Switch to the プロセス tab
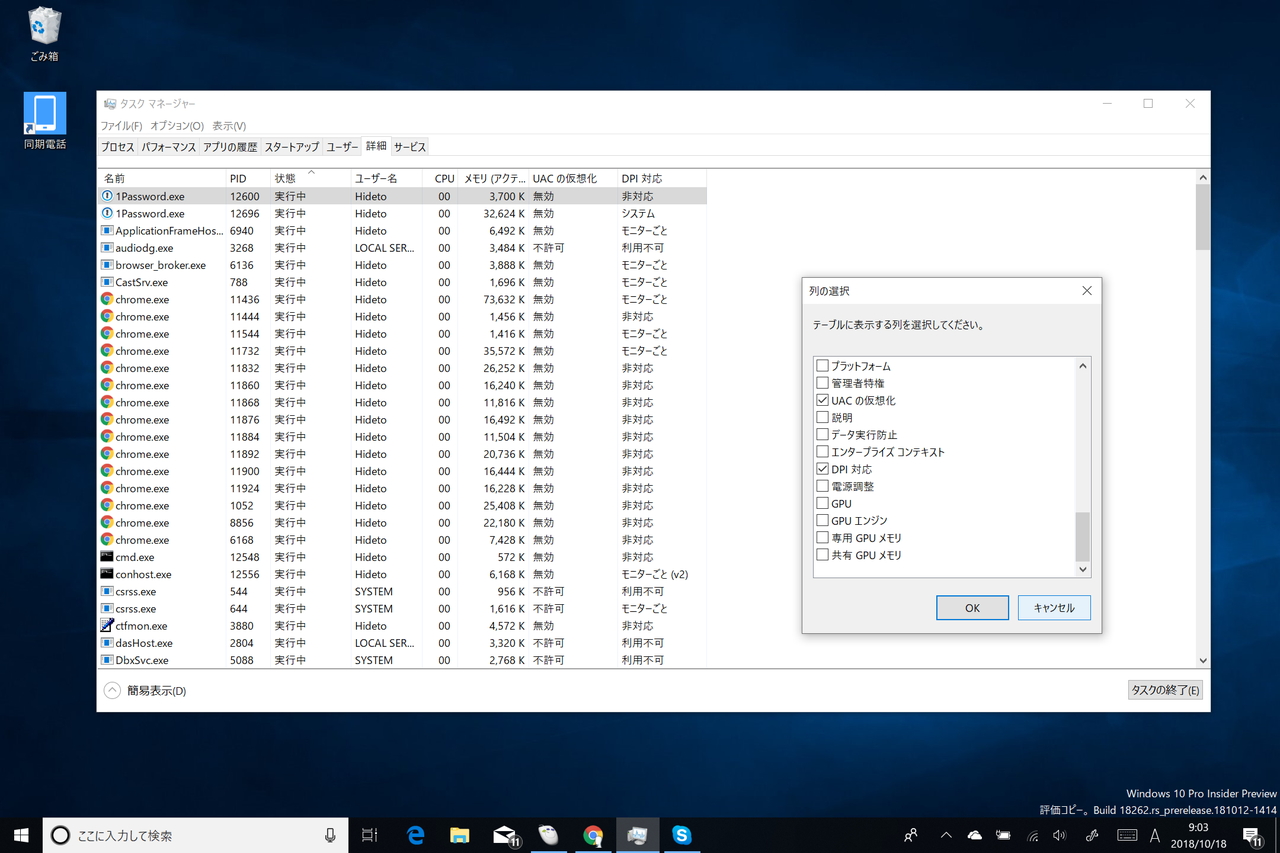The height and width of the screenshot is (853, 1280). click(117, 147)
